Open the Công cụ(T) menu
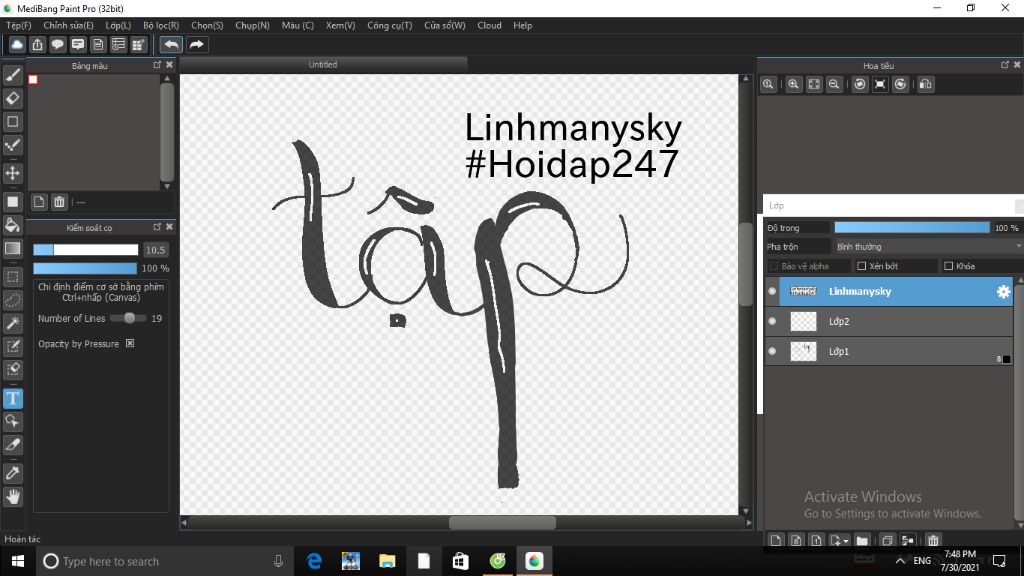 pyautogui.click(x=389, y=25)
